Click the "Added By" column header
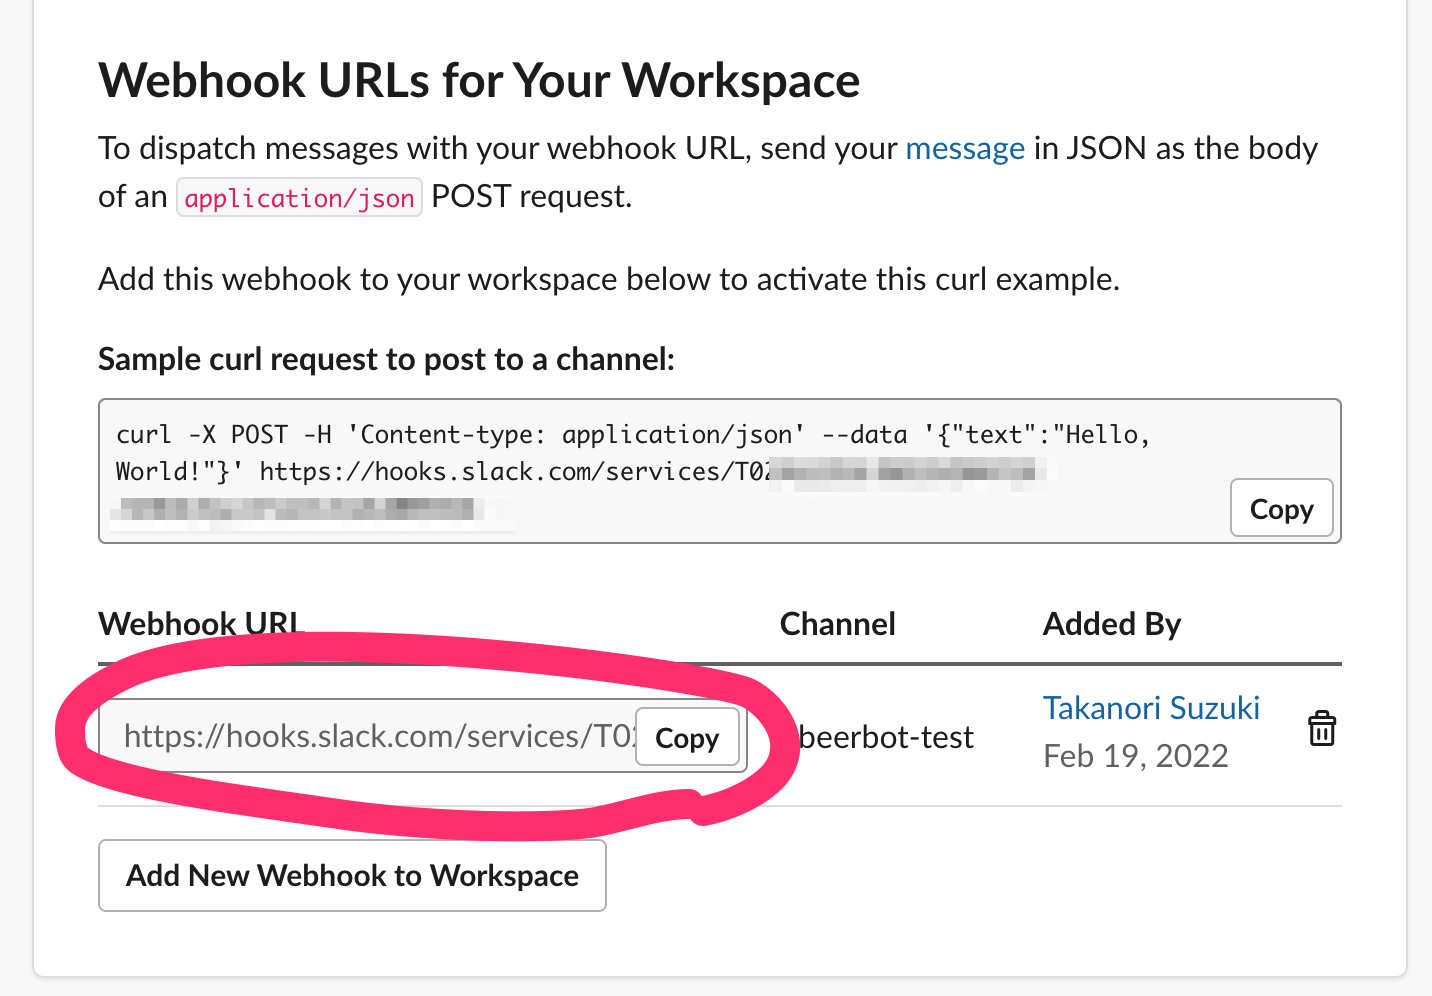 pos(1111,624)
